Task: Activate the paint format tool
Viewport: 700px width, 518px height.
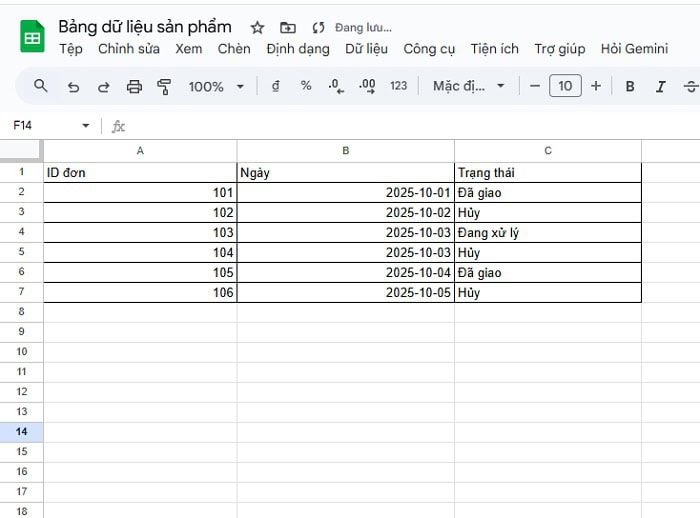Action: click(164, 86)
